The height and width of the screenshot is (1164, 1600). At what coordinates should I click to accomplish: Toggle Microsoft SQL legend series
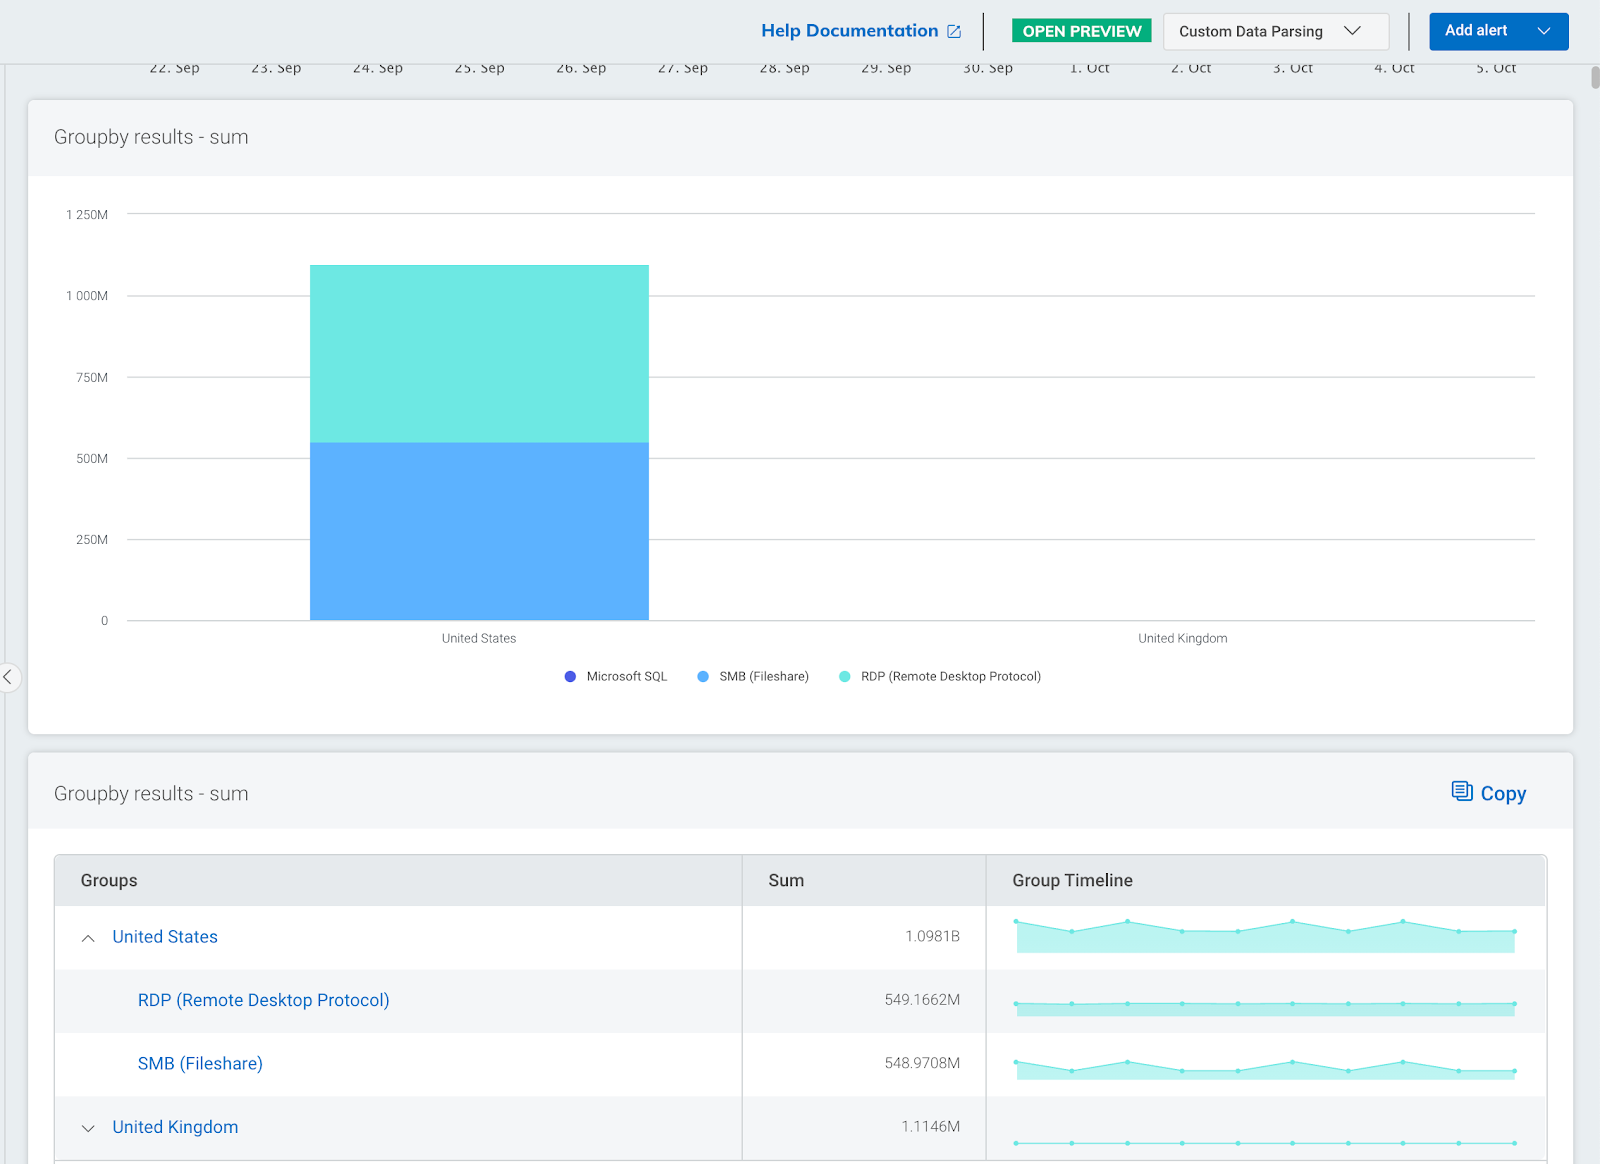[616, 677]
